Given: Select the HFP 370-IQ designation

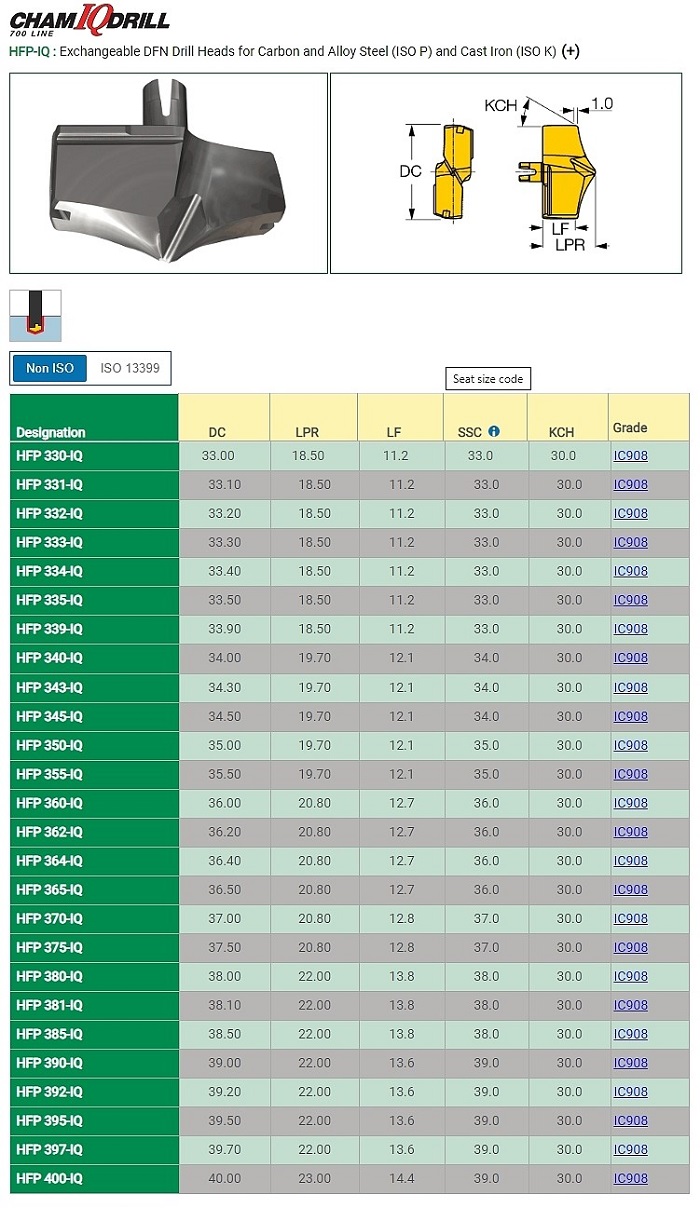Looking at the screenshot, I should point(50,918).
